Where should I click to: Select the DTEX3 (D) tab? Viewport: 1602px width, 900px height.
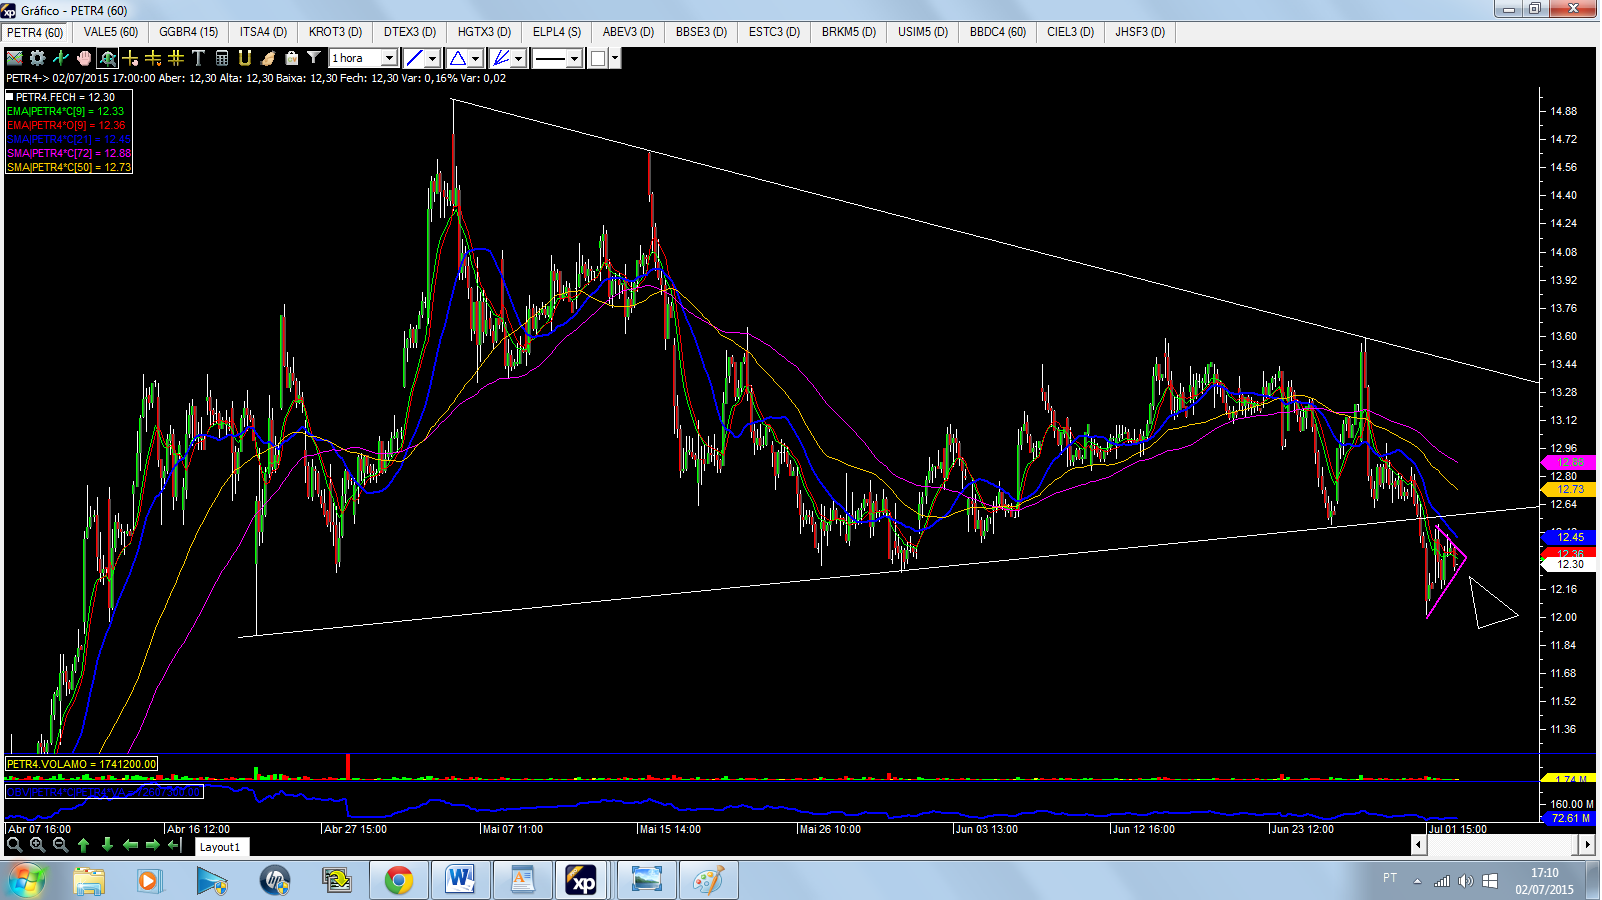pos(410,32)
